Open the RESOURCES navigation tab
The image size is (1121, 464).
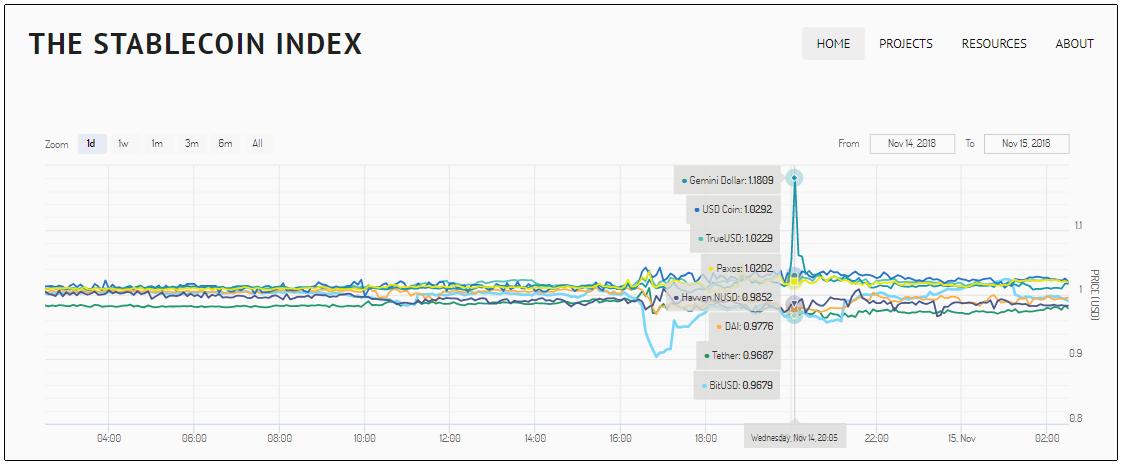(994, 44)
